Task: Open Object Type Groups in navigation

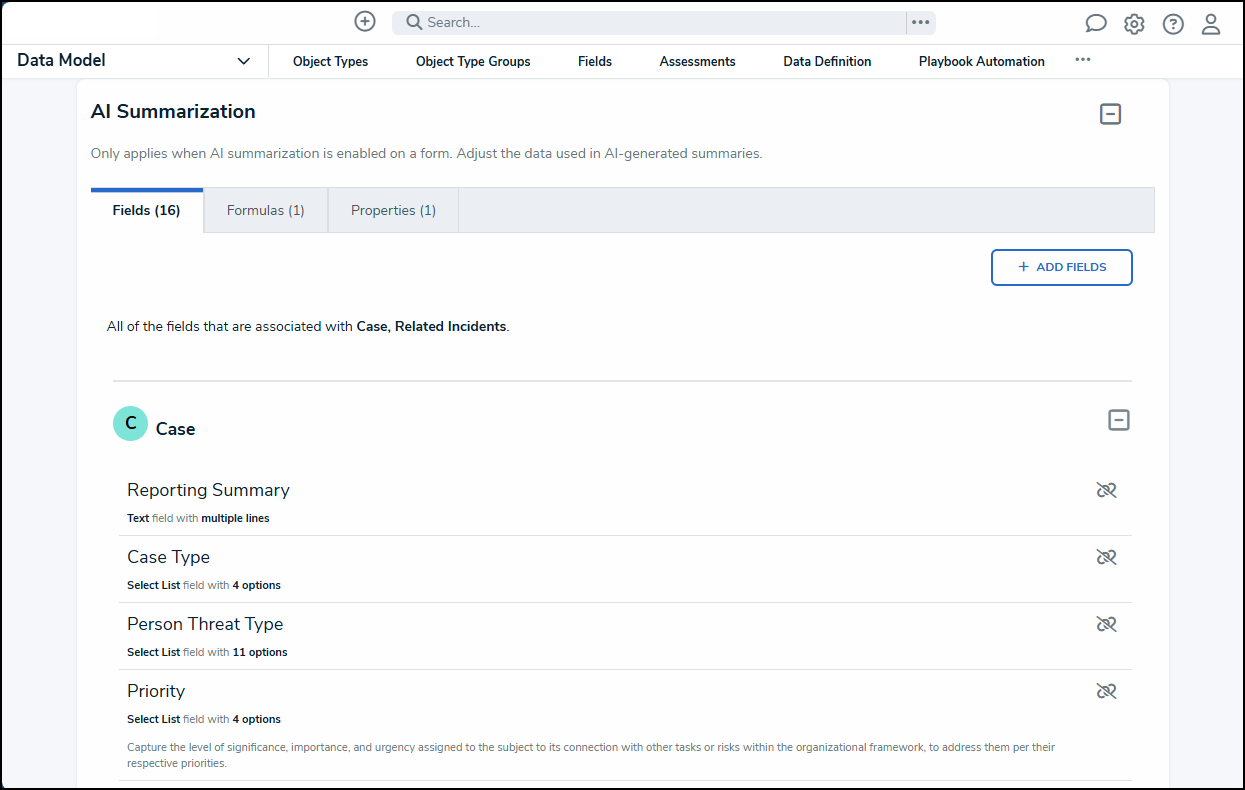Action: click(473, 62)
